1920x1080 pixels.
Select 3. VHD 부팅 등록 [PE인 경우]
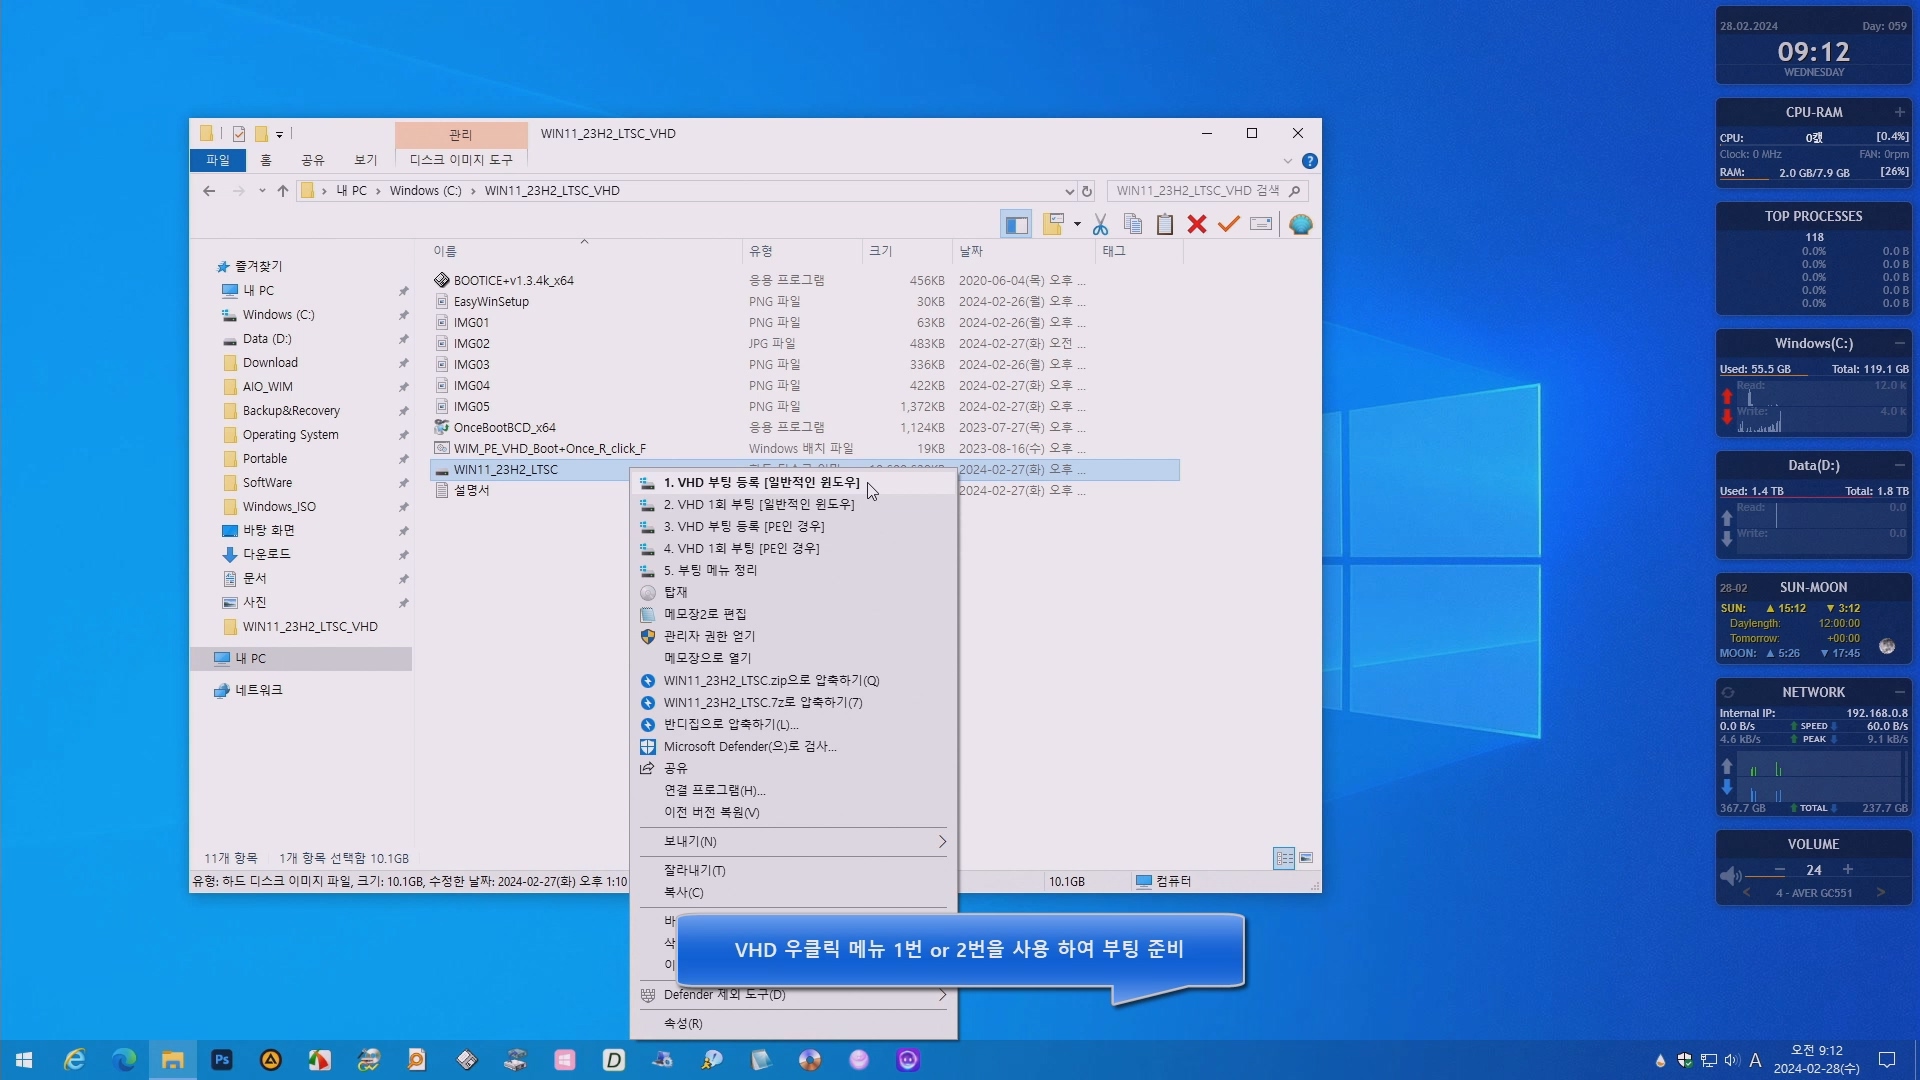tap(793, 527)
